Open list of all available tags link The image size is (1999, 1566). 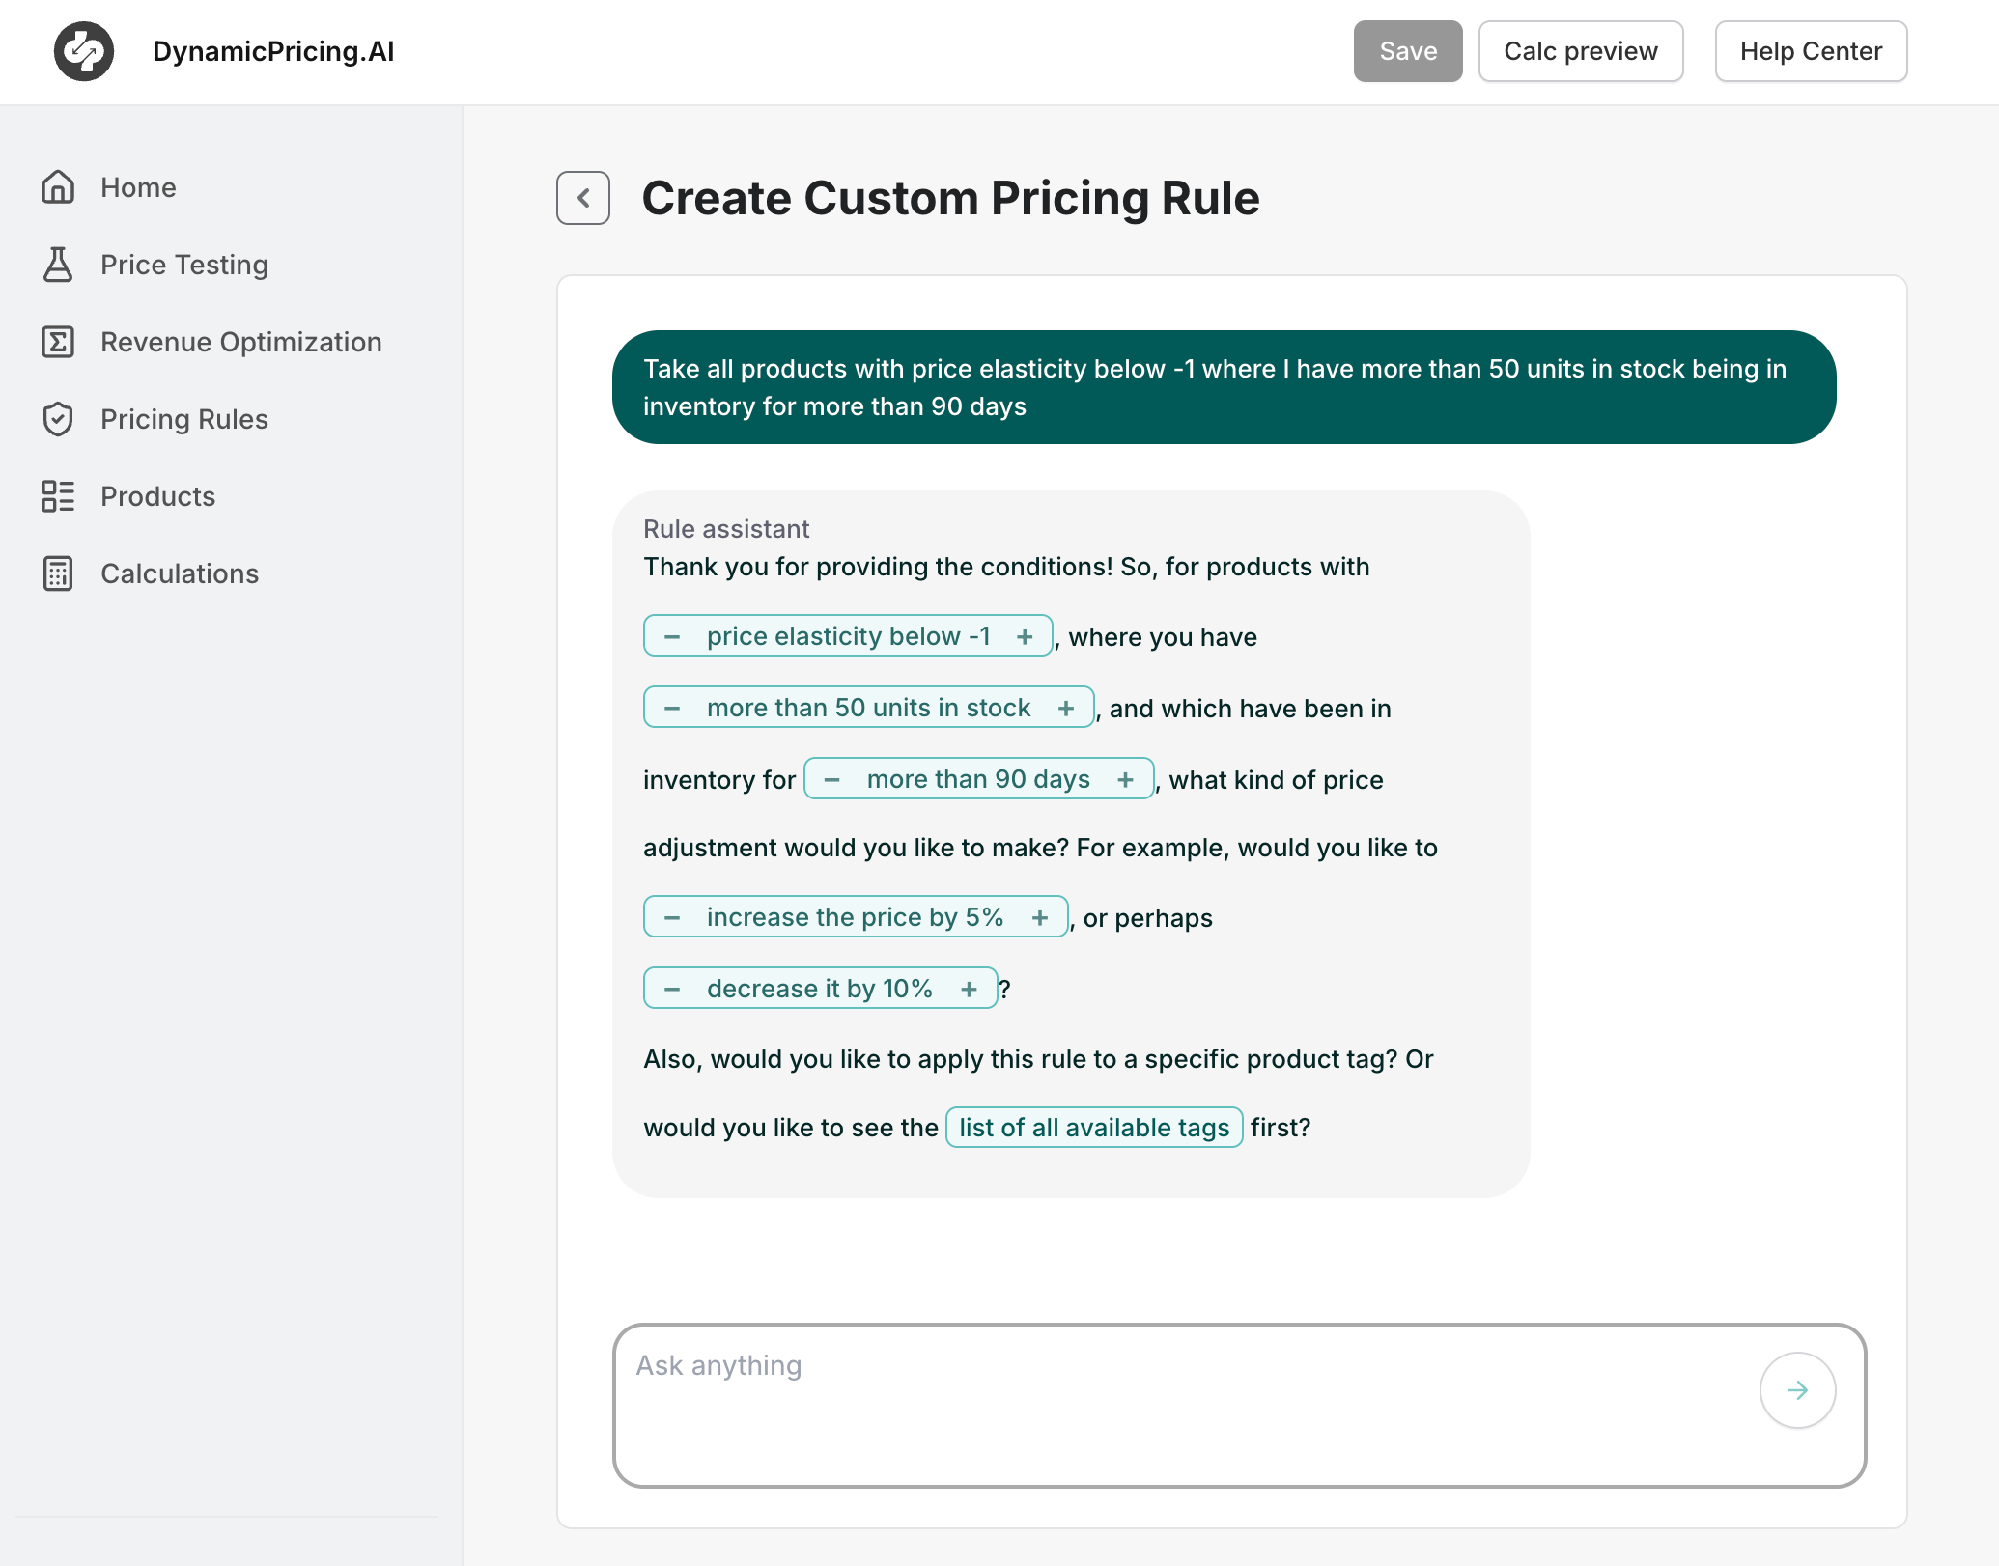(1094, 1127)
